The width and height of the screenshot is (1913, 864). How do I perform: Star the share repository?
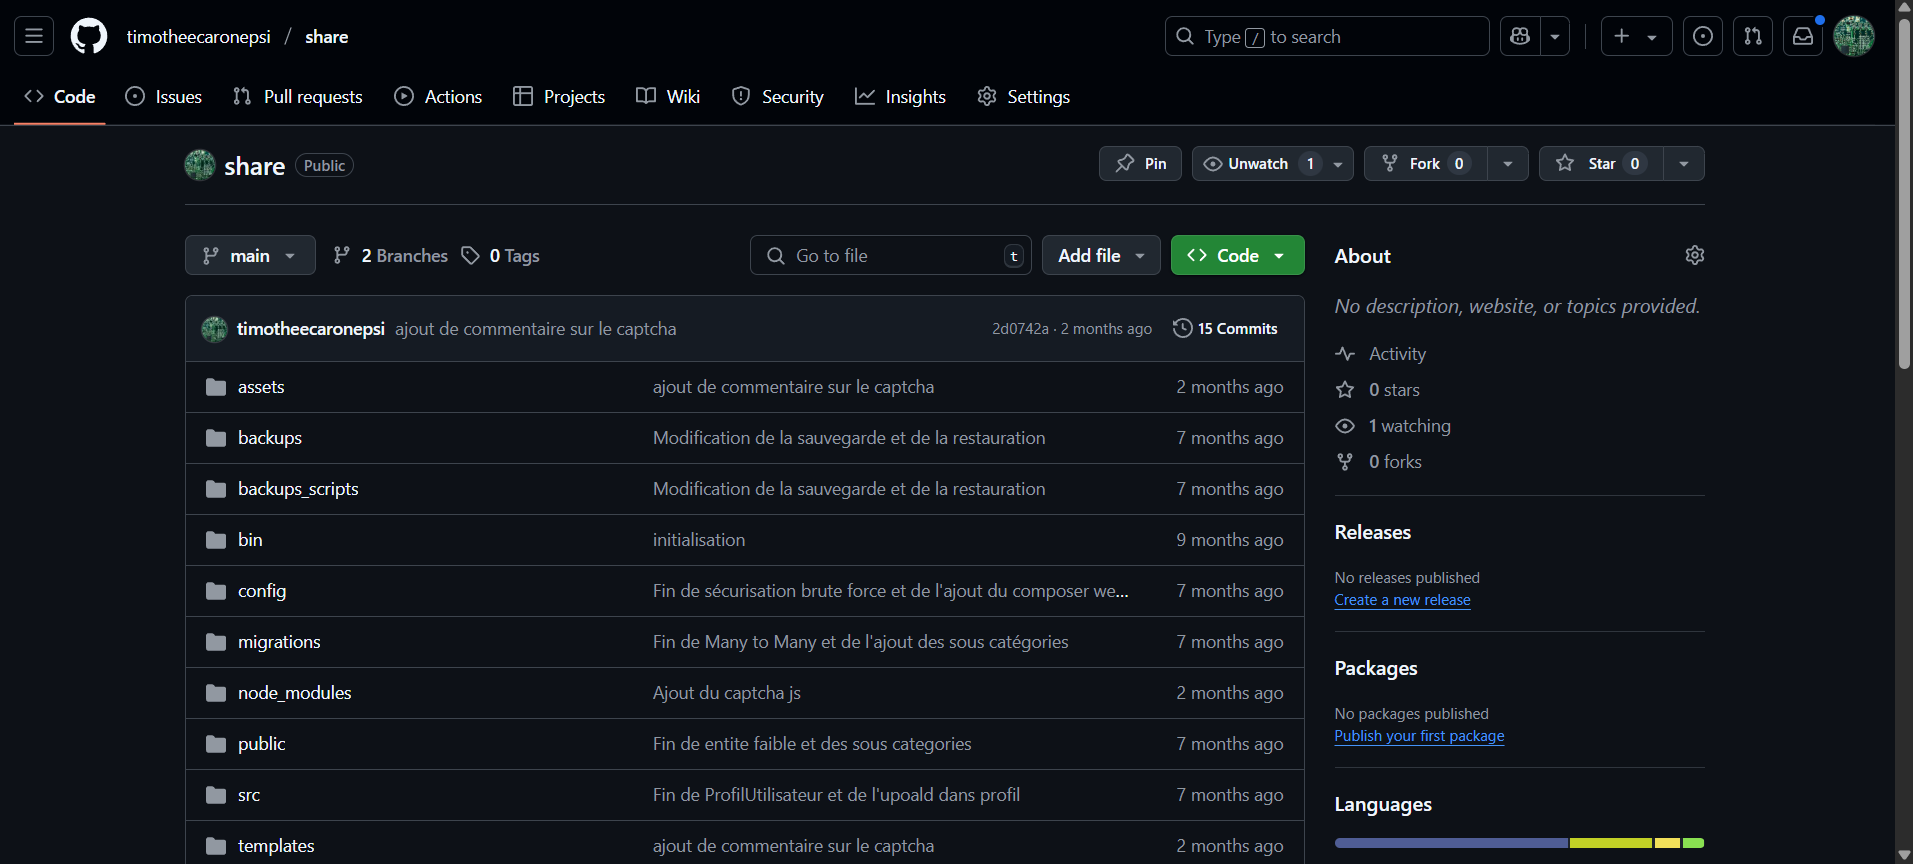click(1600, 164)
